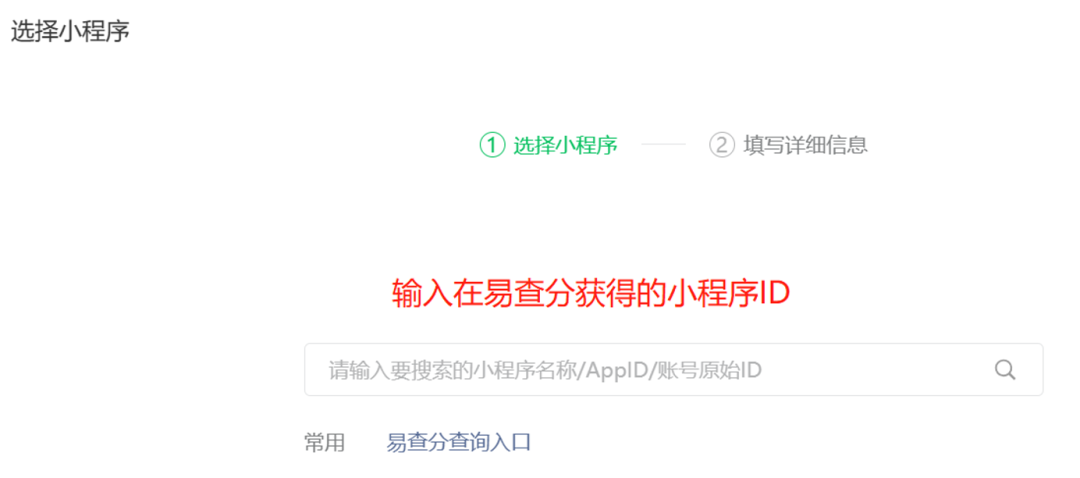The image size is (1080, 478).
Task: Click the red 输入在易查分获得的小程序ID text
Action: pos(590,293)
